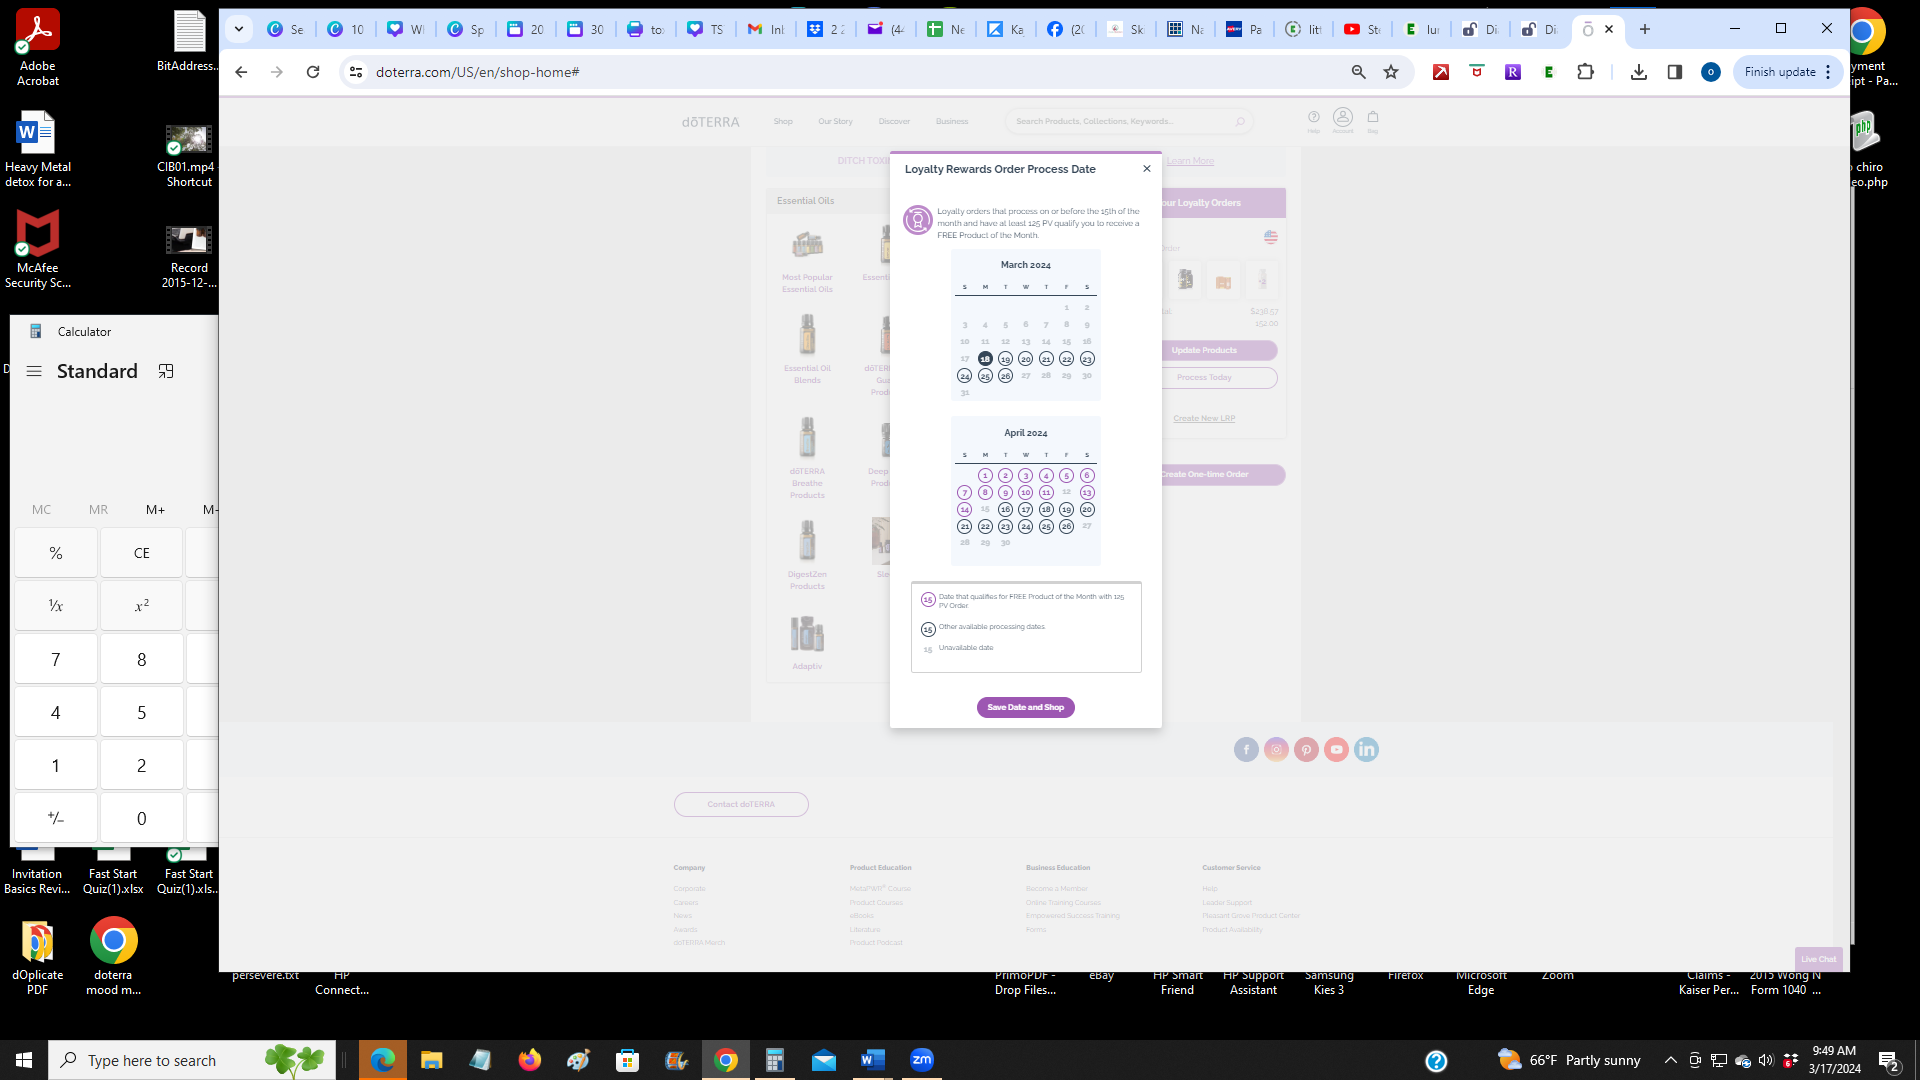
Task: Open a new browser tab
Action: (x=1645, y=29)
